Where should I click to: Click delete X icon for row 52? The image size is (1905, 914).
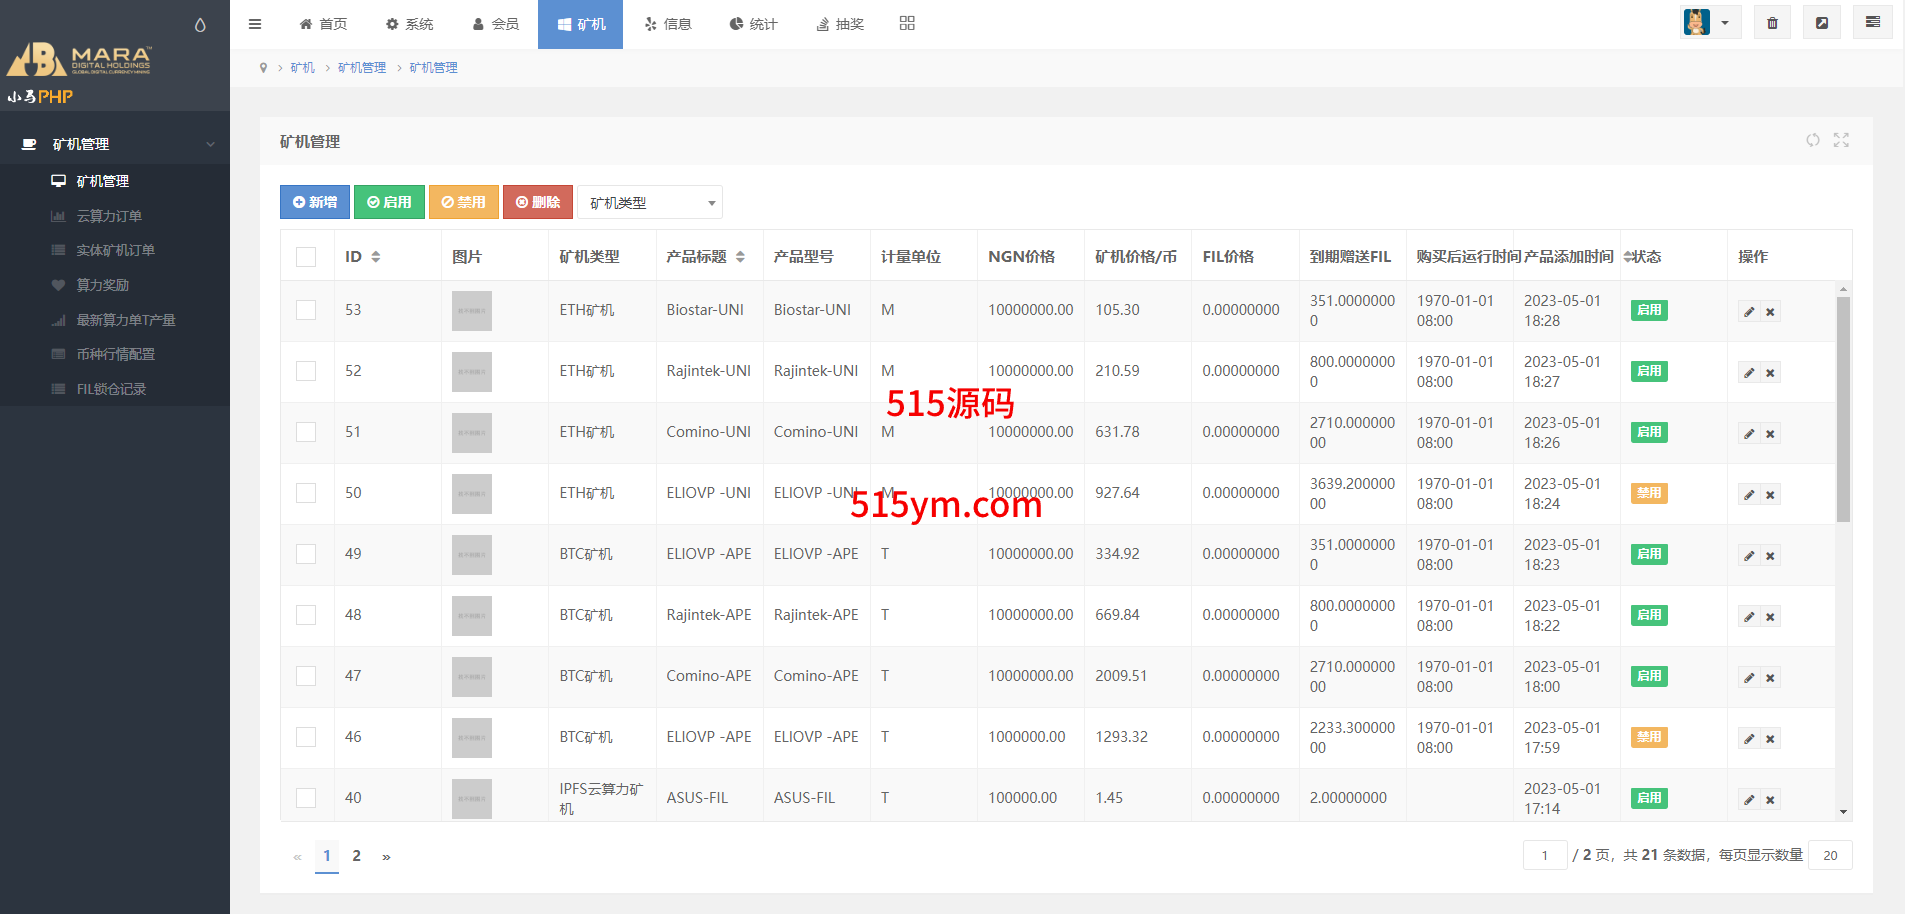pyautogui.click(x=1770, y=373)
